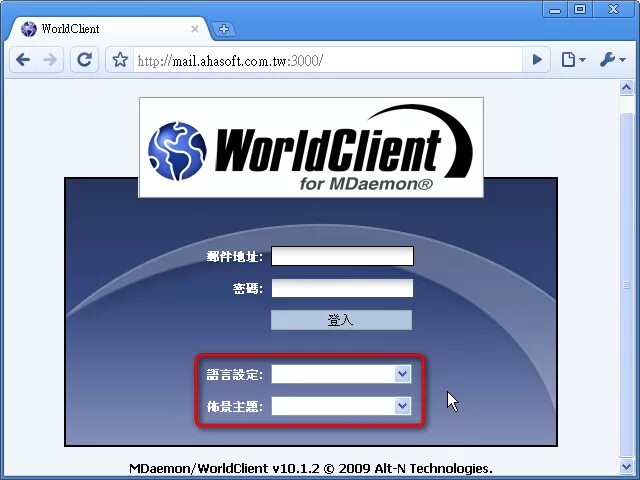Click the WorldClient for MDaemon logo banner
Viewport: 640px width, 480px height.
tap(311, 147)
